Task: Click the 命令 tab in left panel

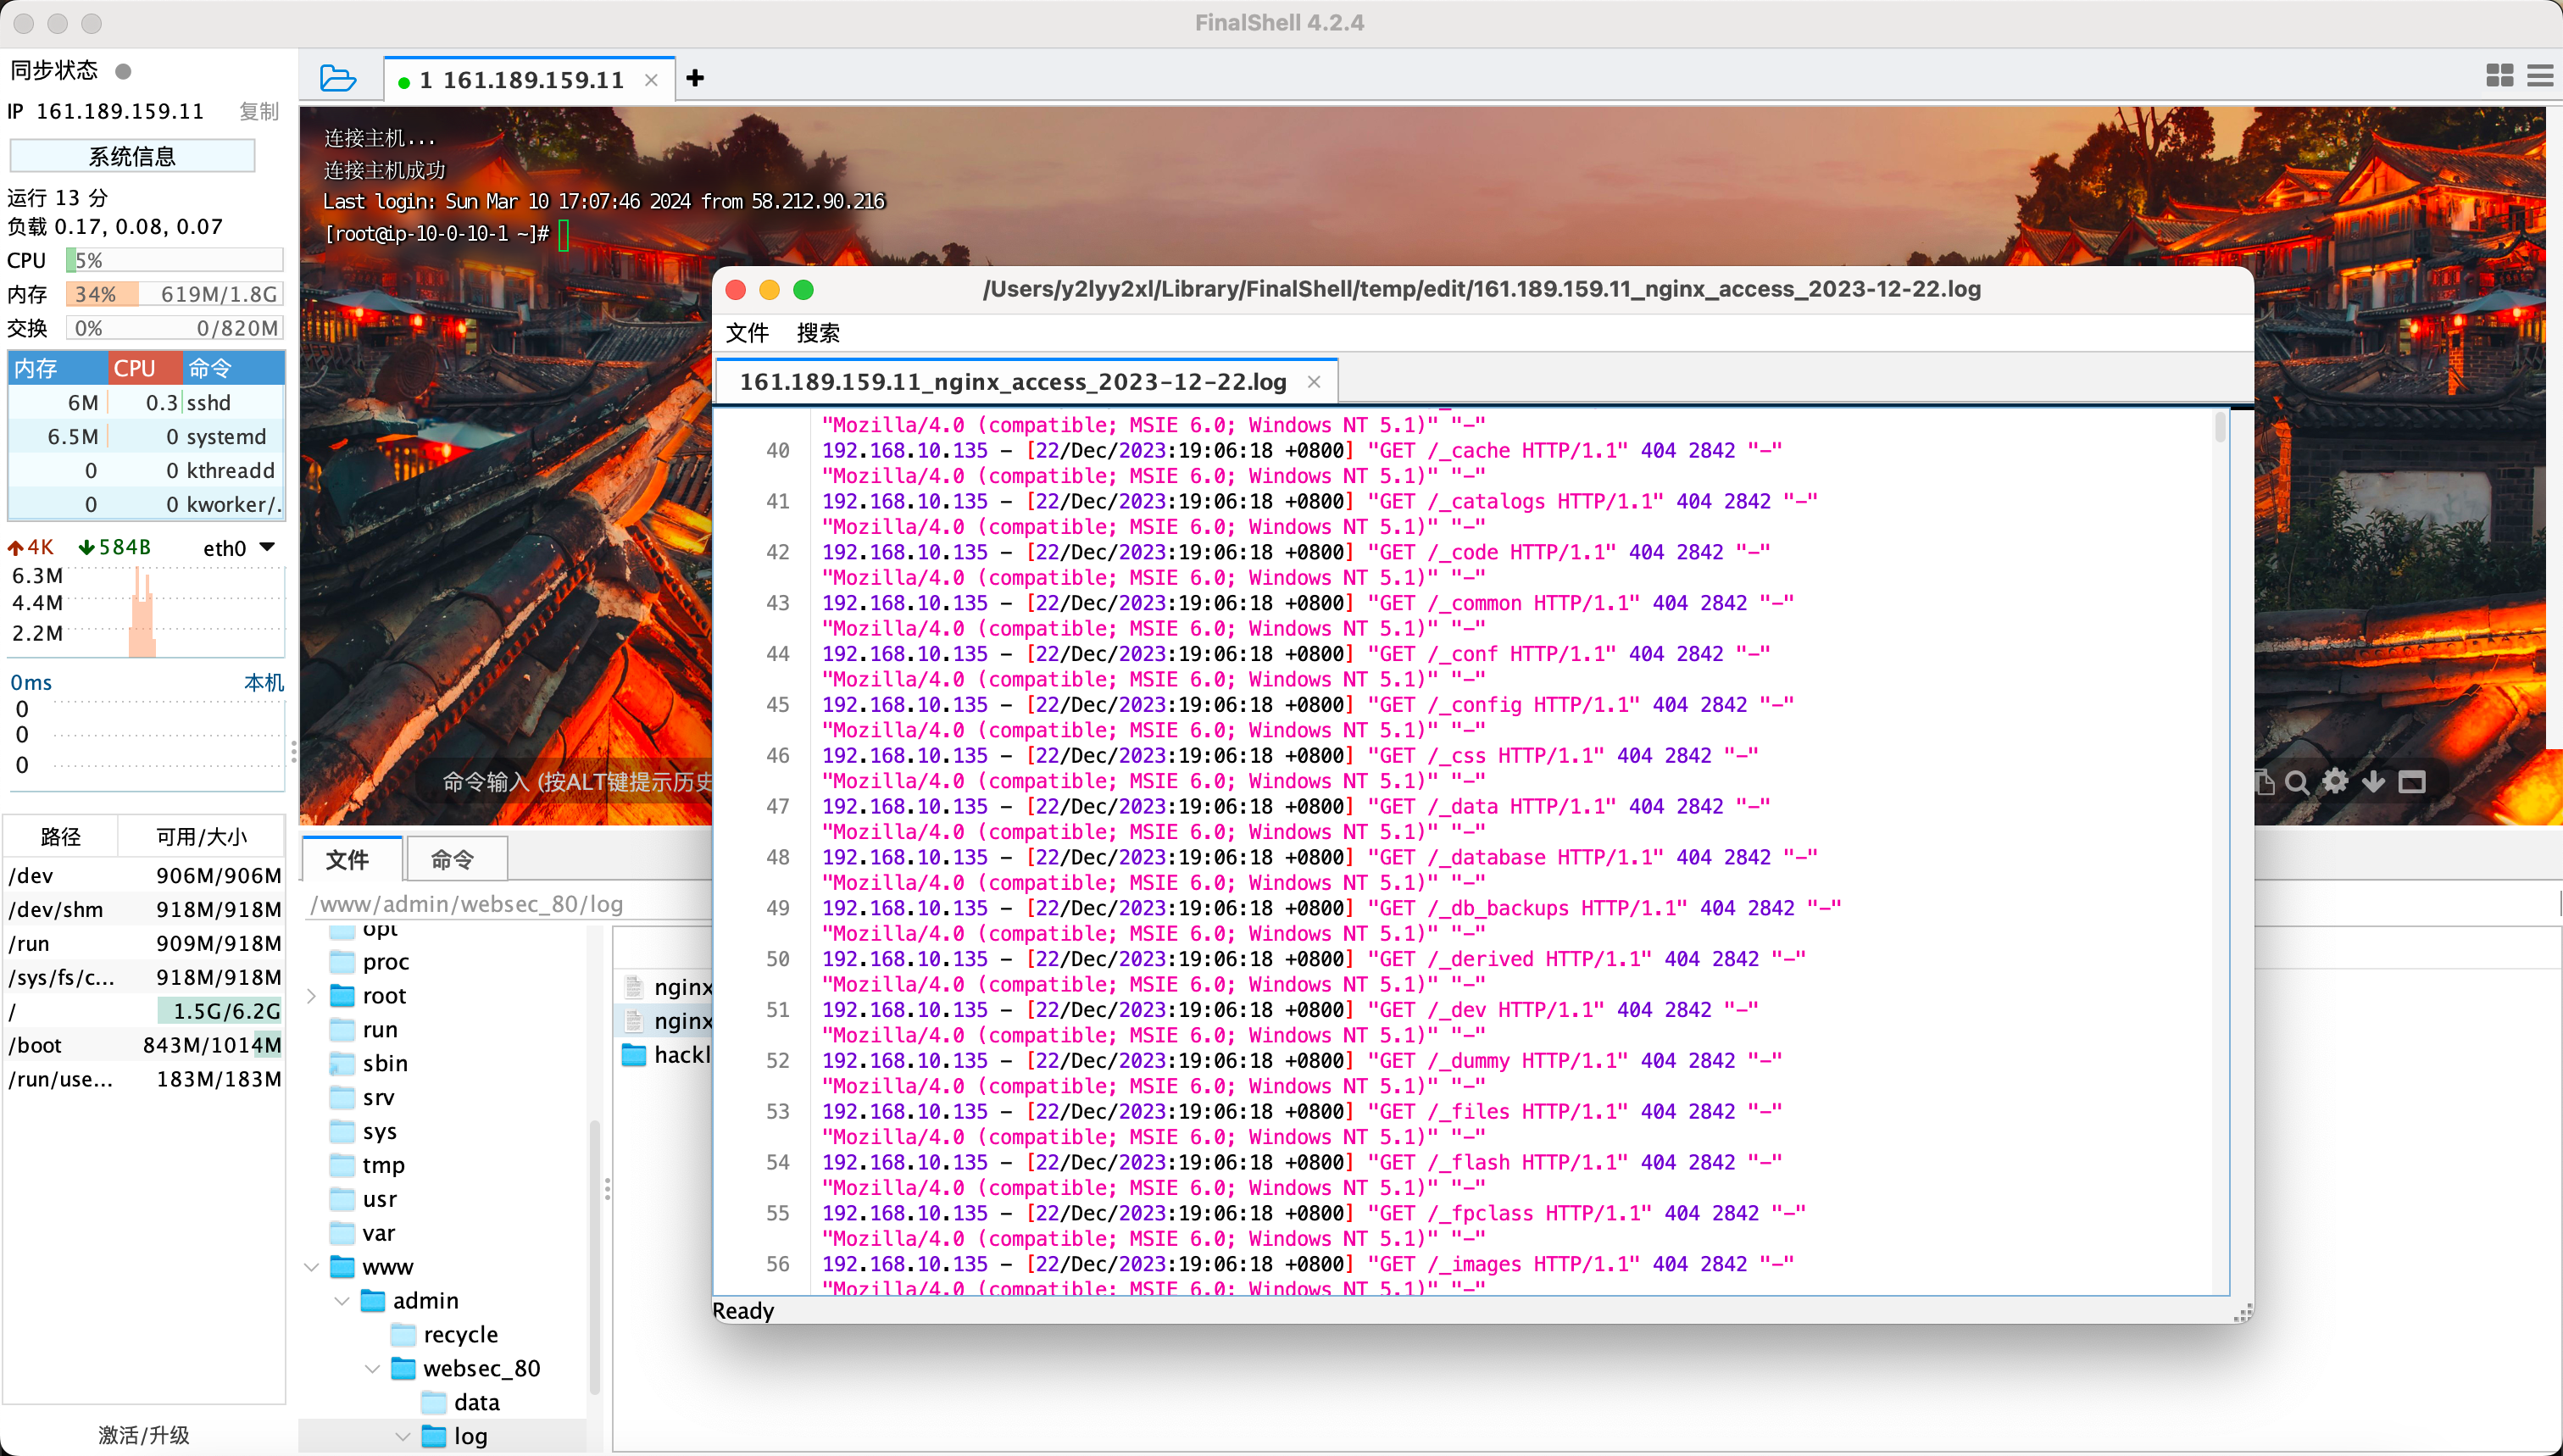Action: pos(451,861)
